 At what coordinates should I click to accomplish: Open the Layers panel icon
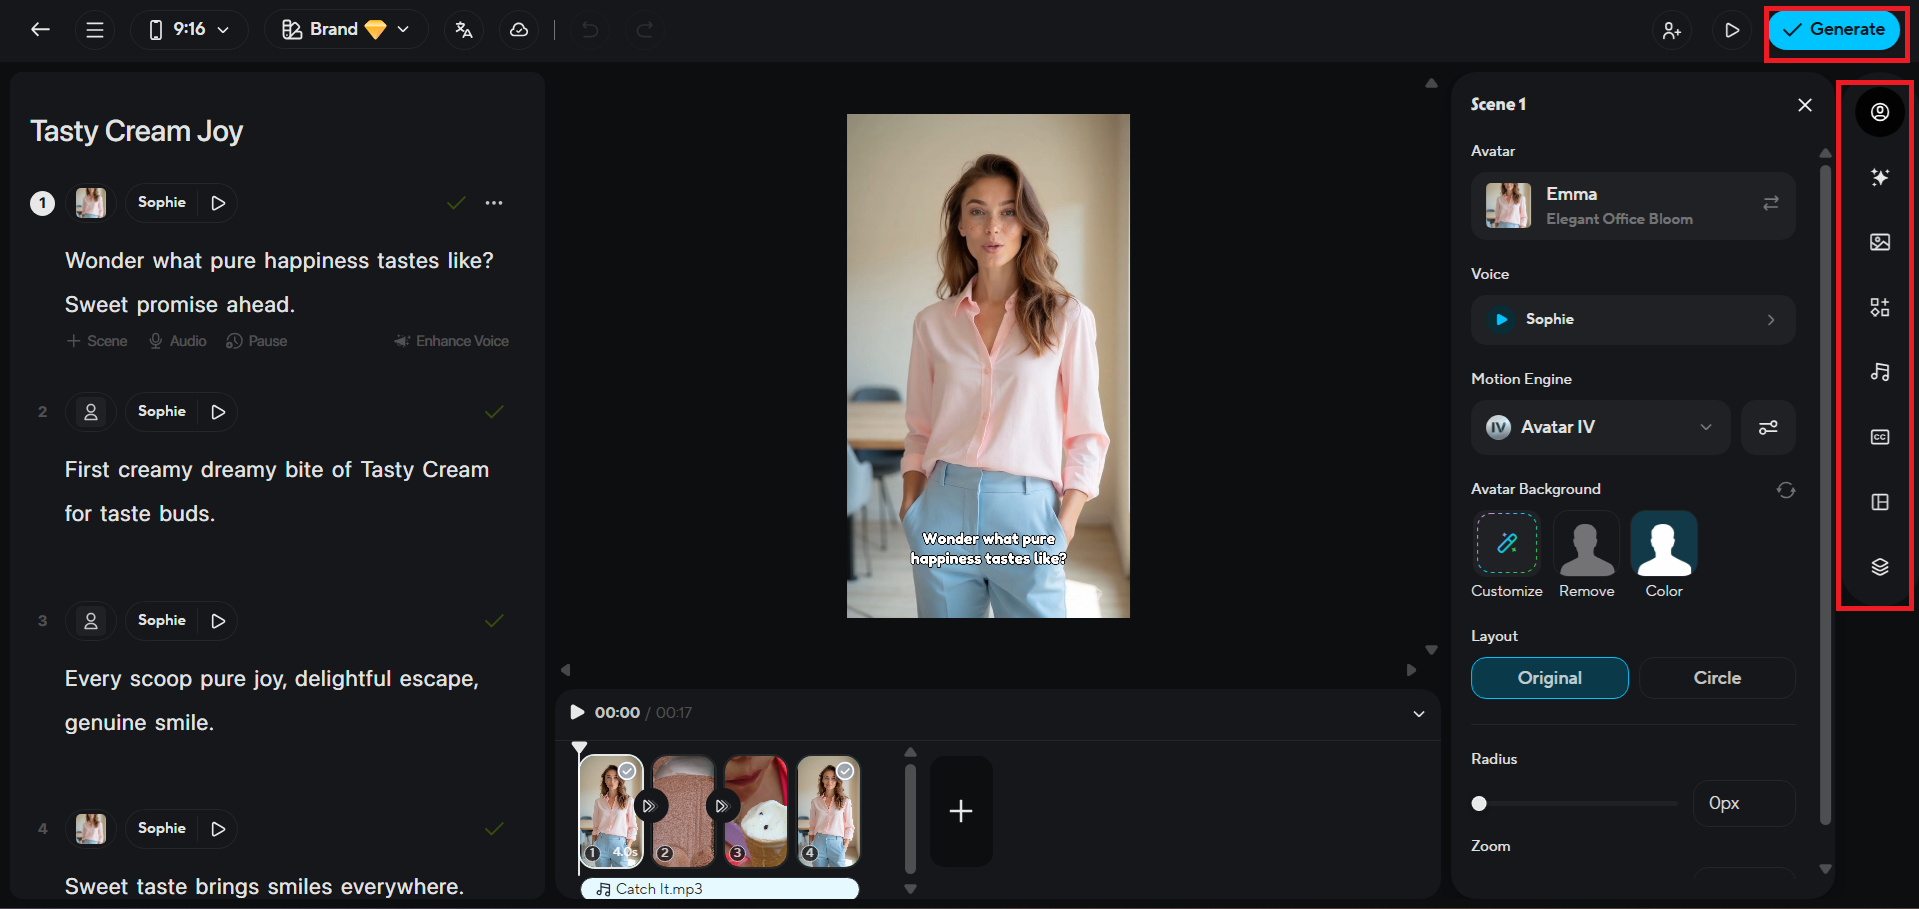click(1880, 567)
